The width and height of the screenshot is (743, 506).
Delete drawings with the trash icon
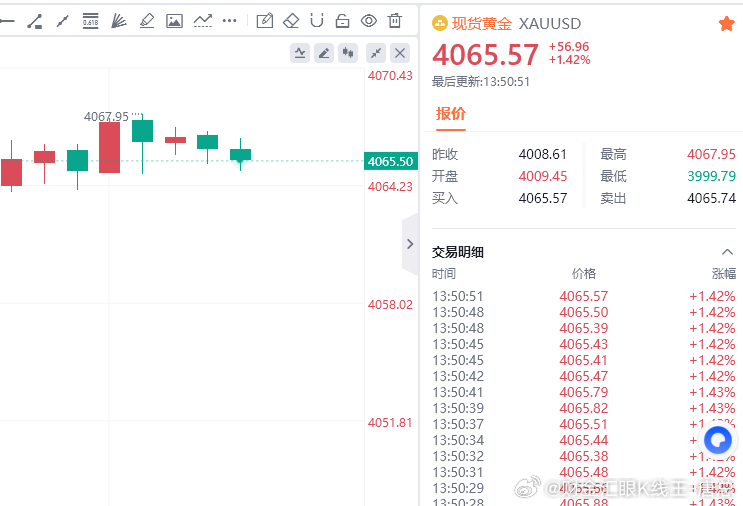coord(395,21)
